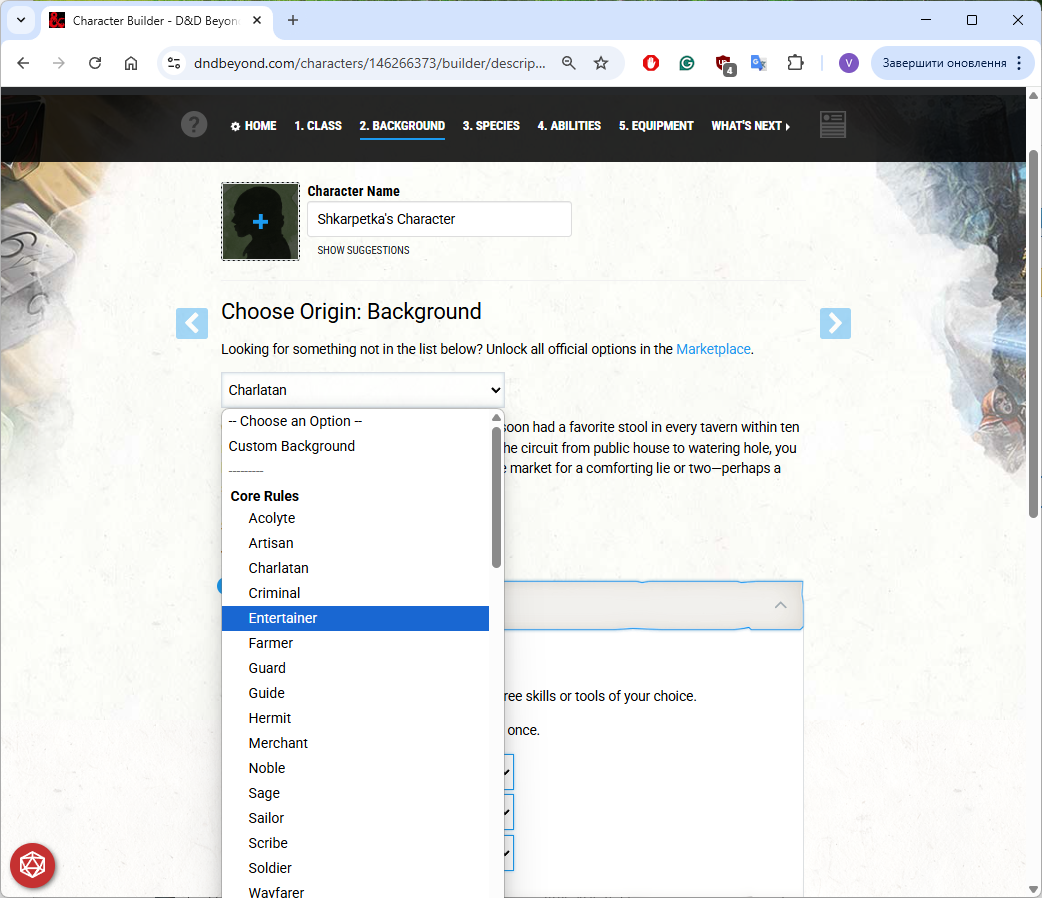Switch to the 3. Species tab
The image size is (1042, 898).
[491, 126]
